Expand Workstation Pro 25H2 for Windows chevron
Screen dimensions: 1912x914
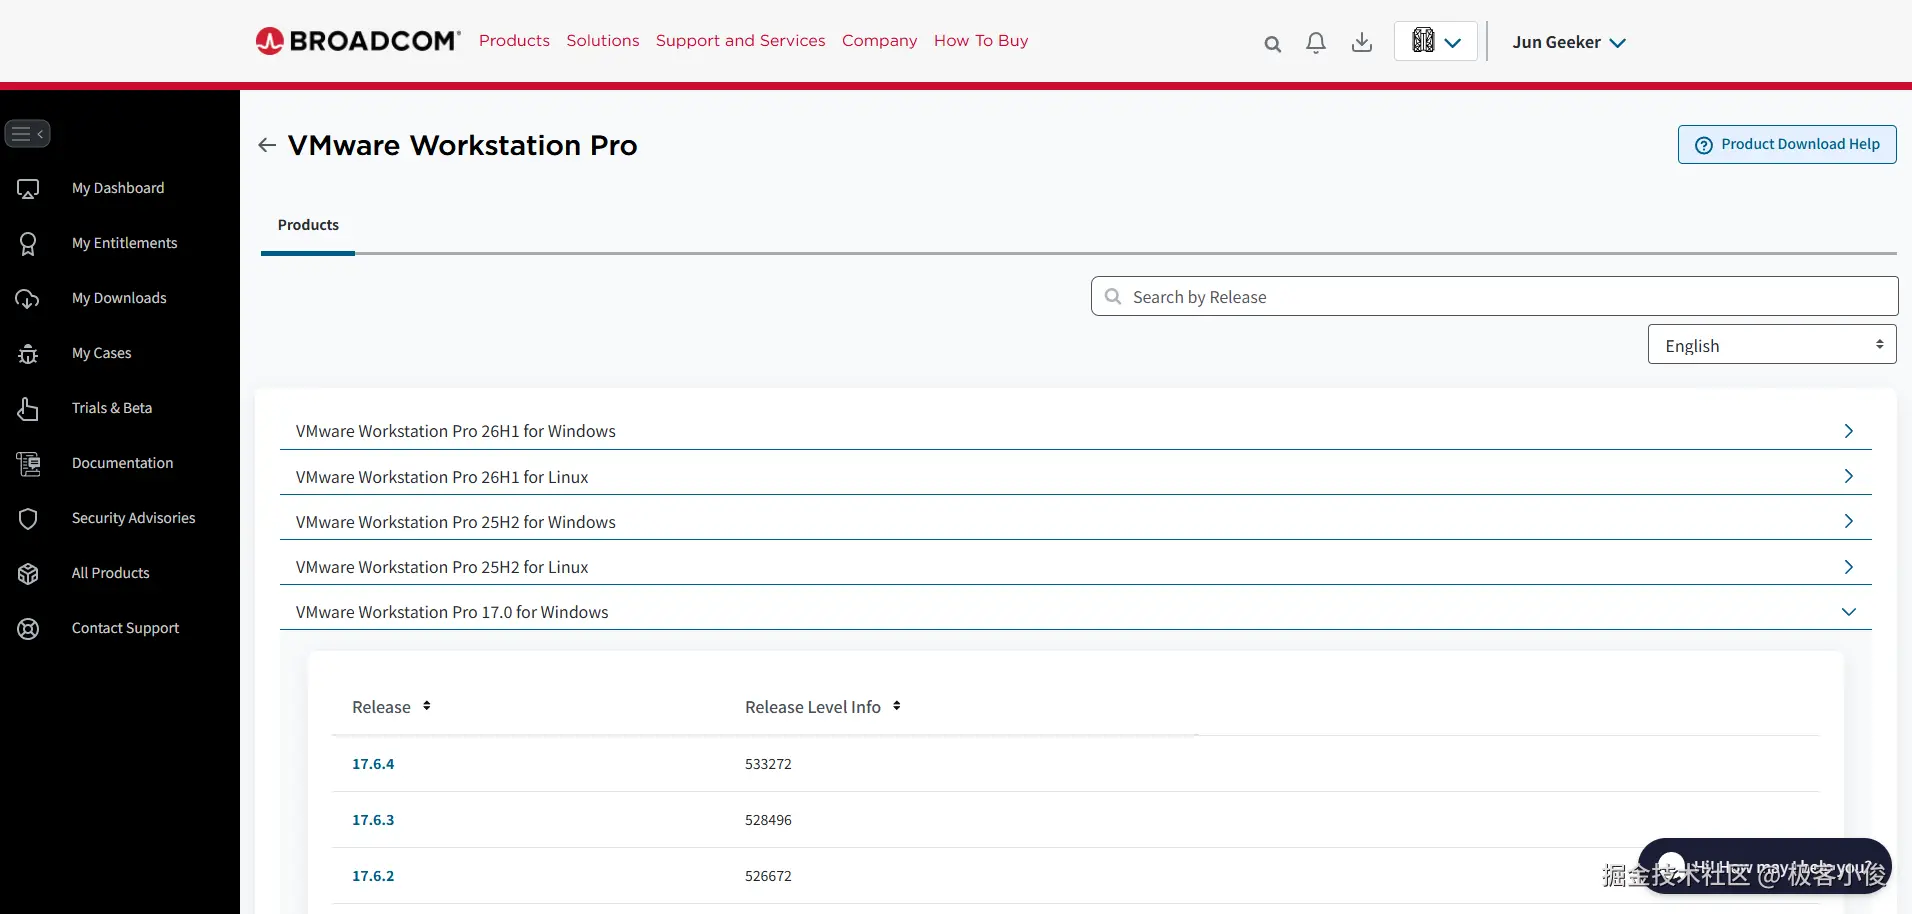pyautogui.click(x=1848, y=521)
